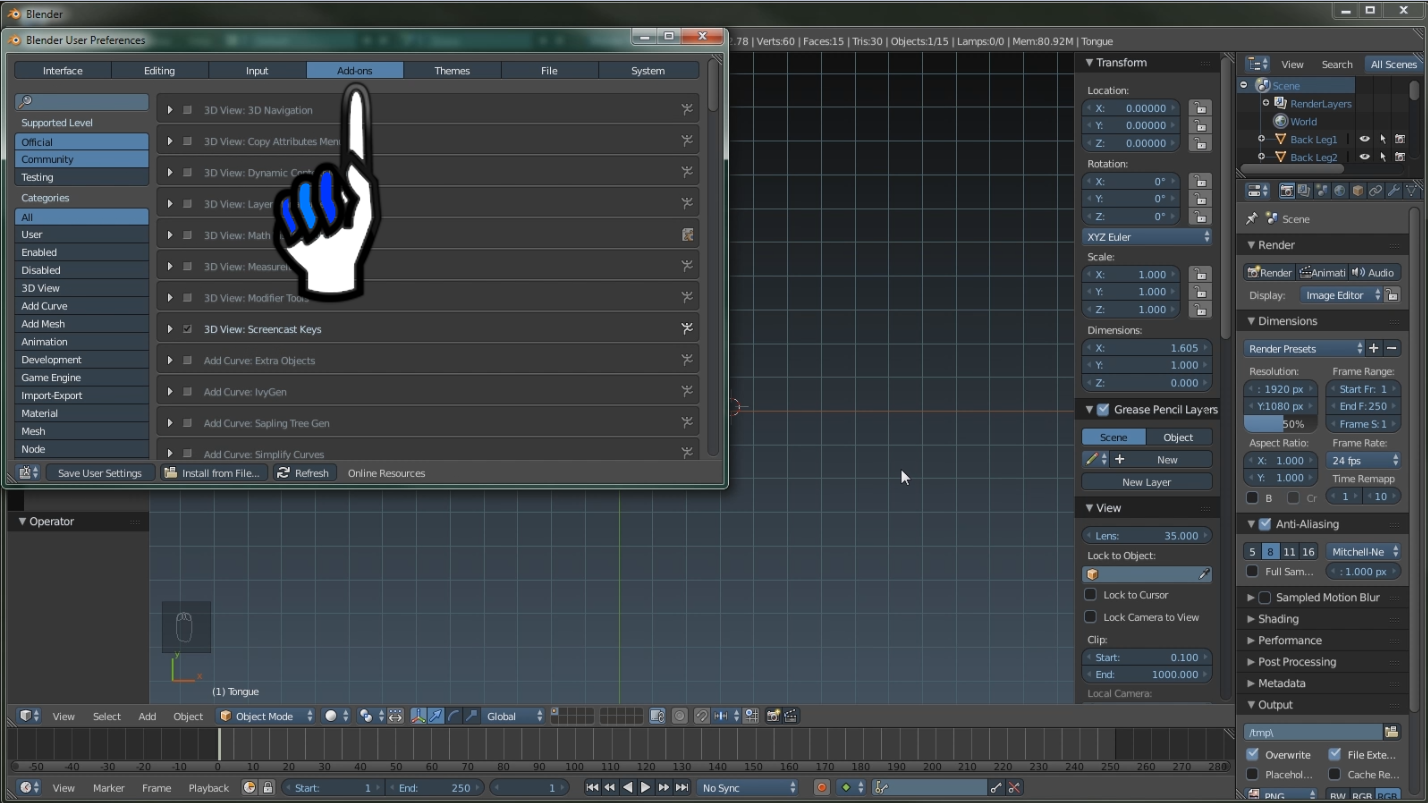Click Install from File button
This screenshot has height=803, width=1428.
[x=214, y=473]
